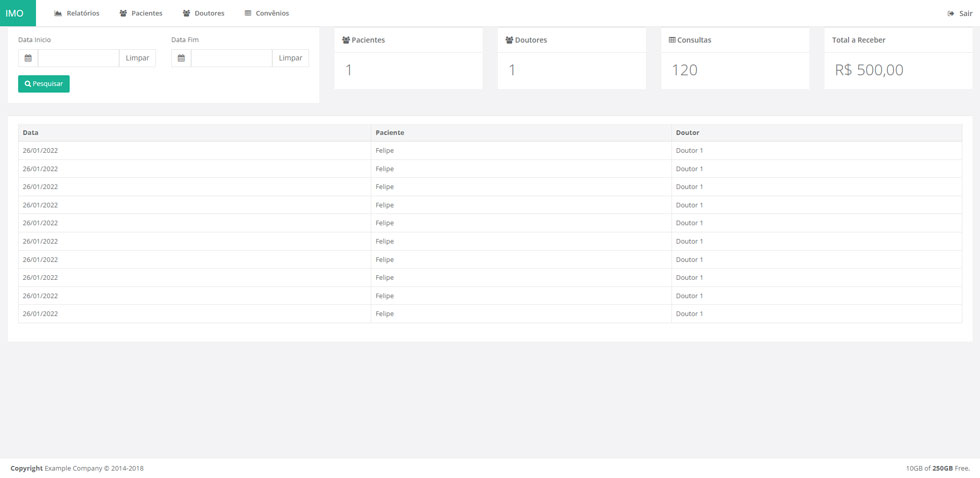Click the Doutores users icon in navbar
The width and height of the screenshot is (980, 478).
click(186, 14)
